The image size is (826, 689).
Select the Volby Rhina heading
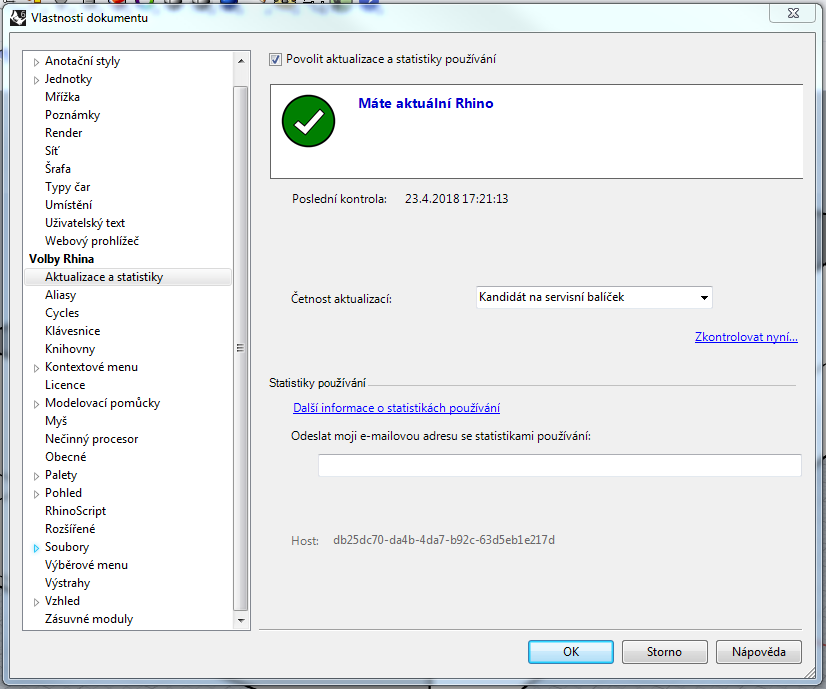tap(62, 259)
